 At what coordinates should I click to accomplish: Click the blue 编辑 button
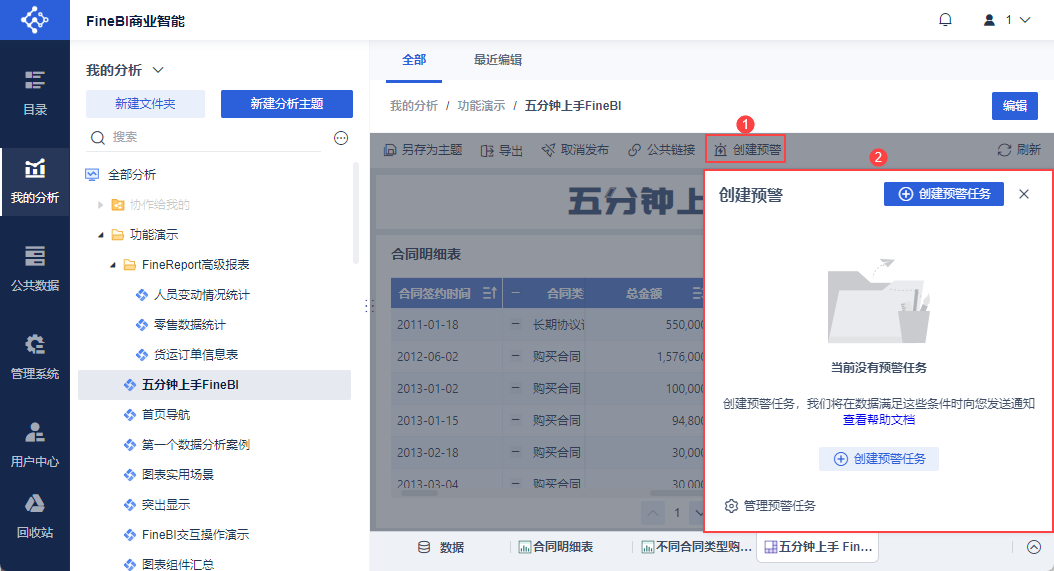pos(1014,106)
